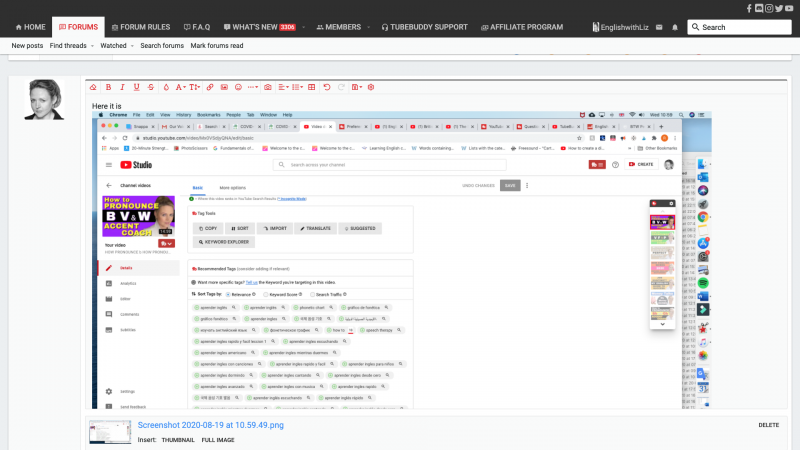The image size is (800, 450).
Task: Expand the Watched dropdown menu
Action: (116, 46)
